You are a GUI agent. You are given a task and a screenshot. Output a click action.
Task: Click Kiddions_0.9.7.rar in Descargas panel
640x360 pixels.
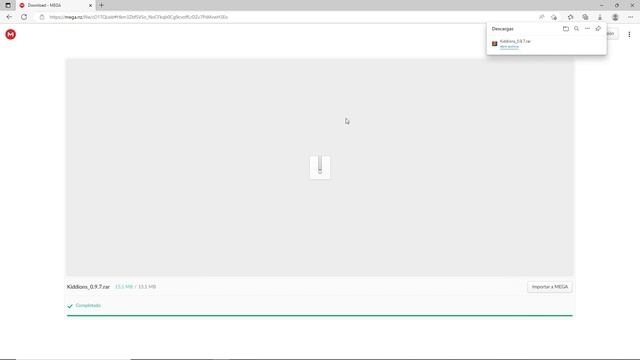pos(515,41)
